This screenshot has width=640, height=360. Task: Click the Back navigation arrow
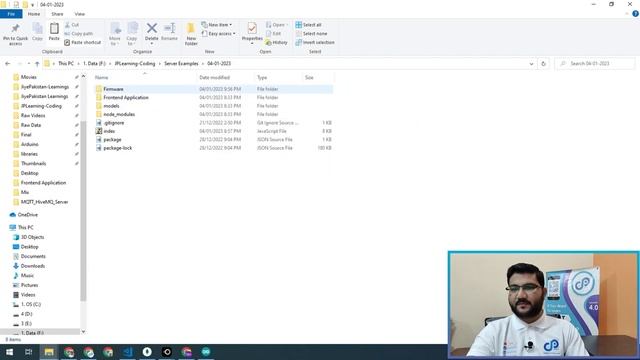tap(7, 64)
